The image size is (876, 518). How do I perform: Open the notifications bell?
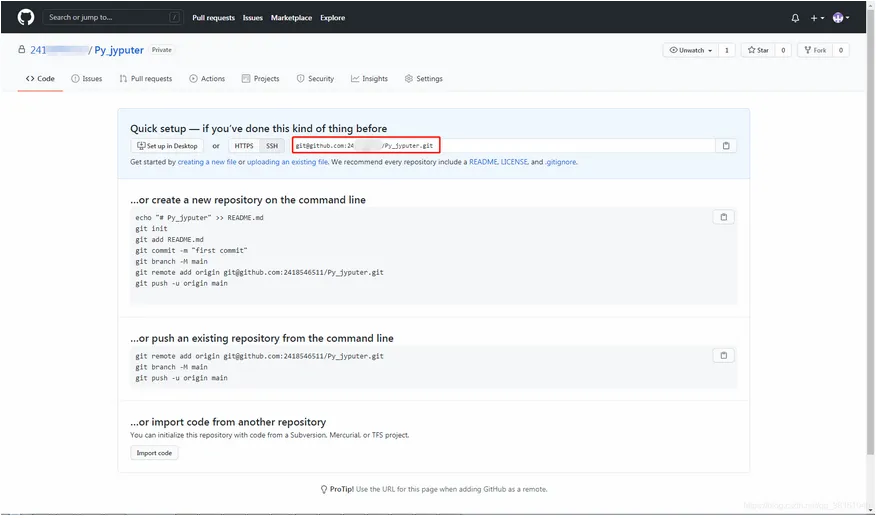(x=795, y=18)
